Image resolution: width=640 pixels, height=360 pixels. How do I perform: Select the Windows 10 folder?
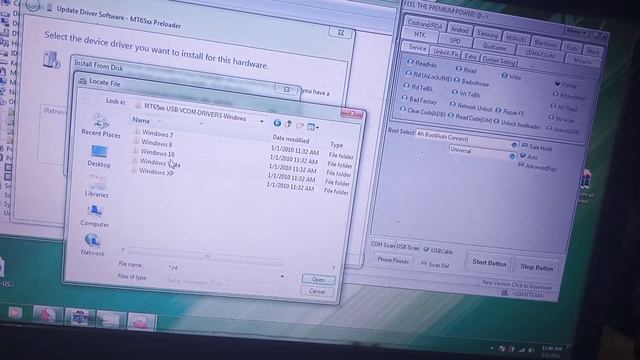click(x=153, y=153)
